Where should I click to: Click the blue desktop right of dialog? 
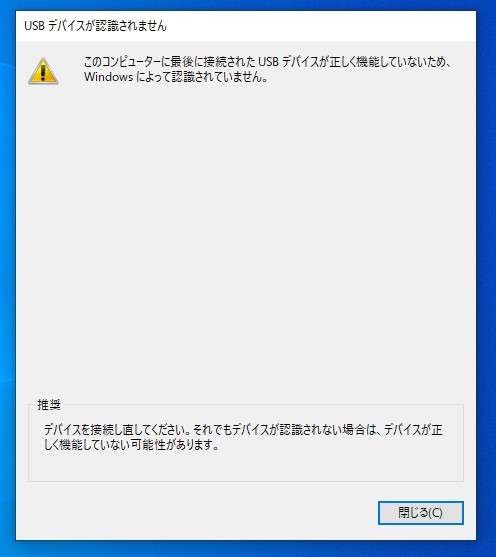point(486,277)
